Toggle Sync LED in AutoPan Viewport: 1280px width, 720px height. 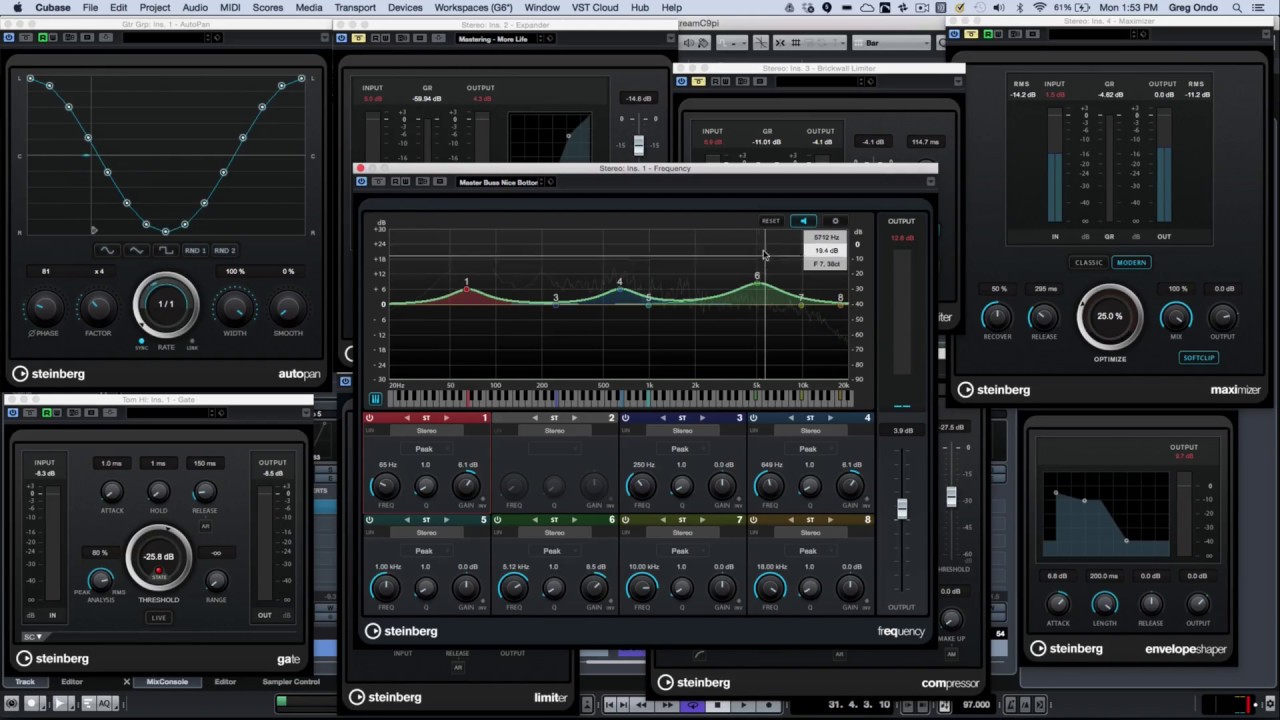point(141,341)
